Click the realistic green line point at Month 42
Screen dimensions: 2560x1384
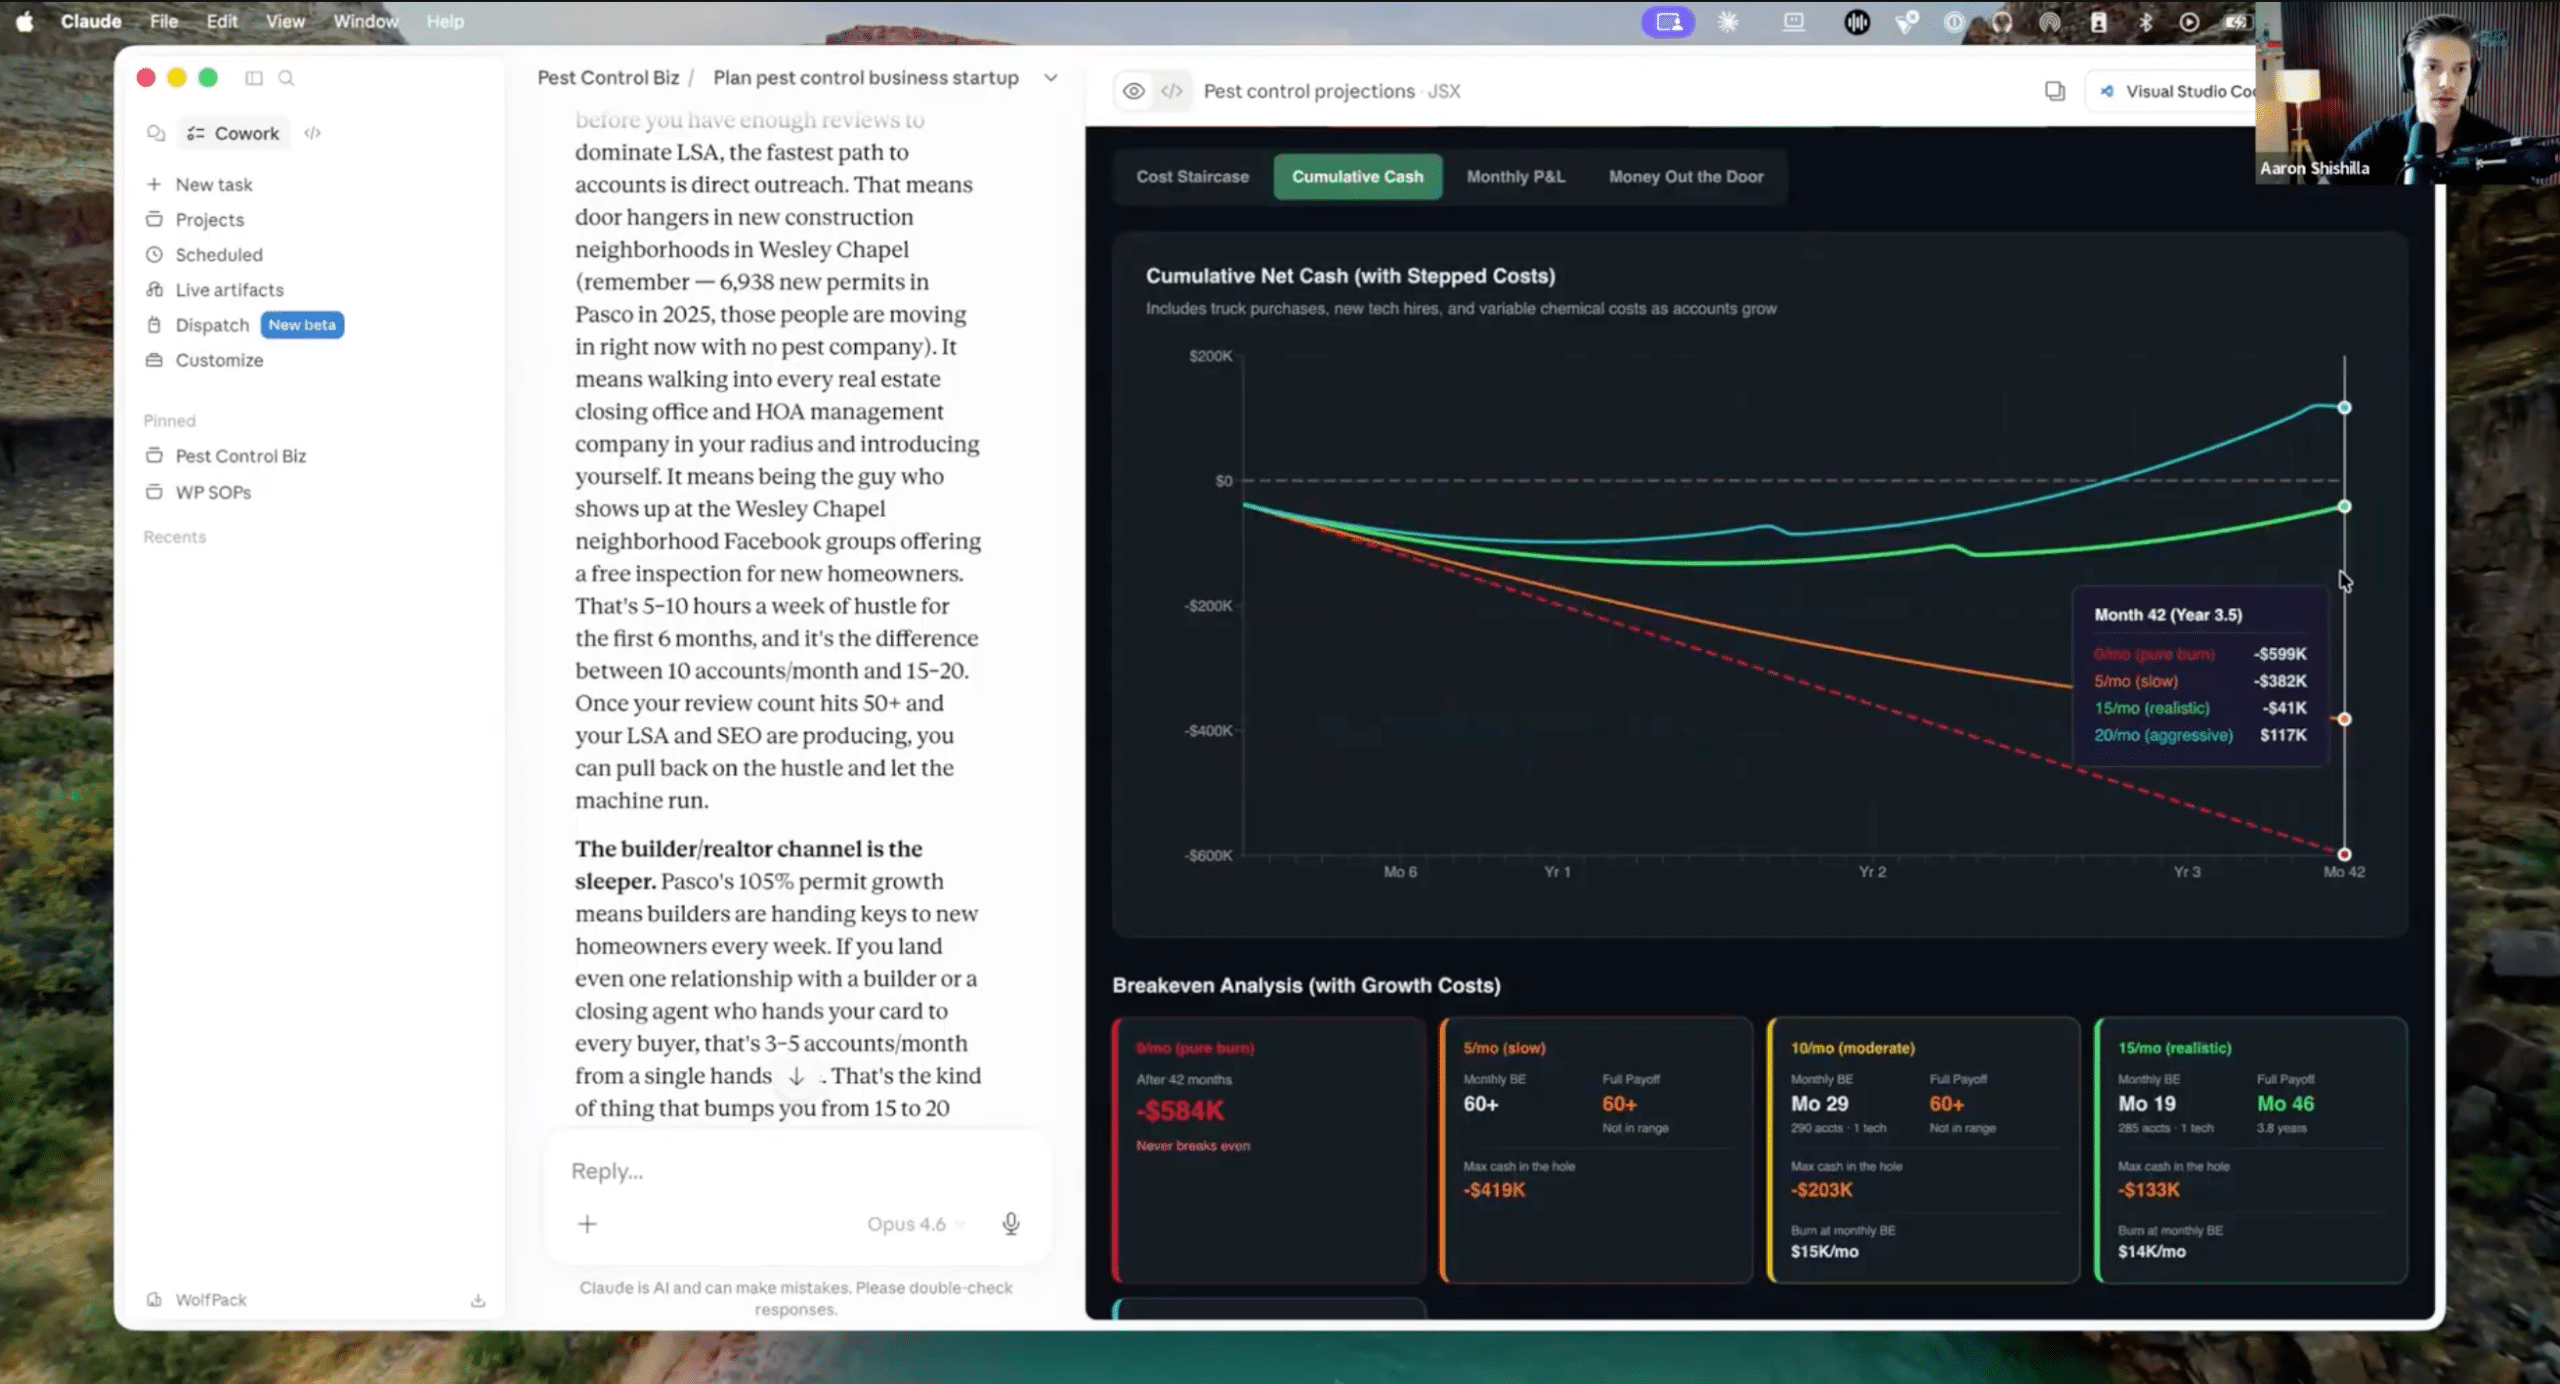[2344, 507]
